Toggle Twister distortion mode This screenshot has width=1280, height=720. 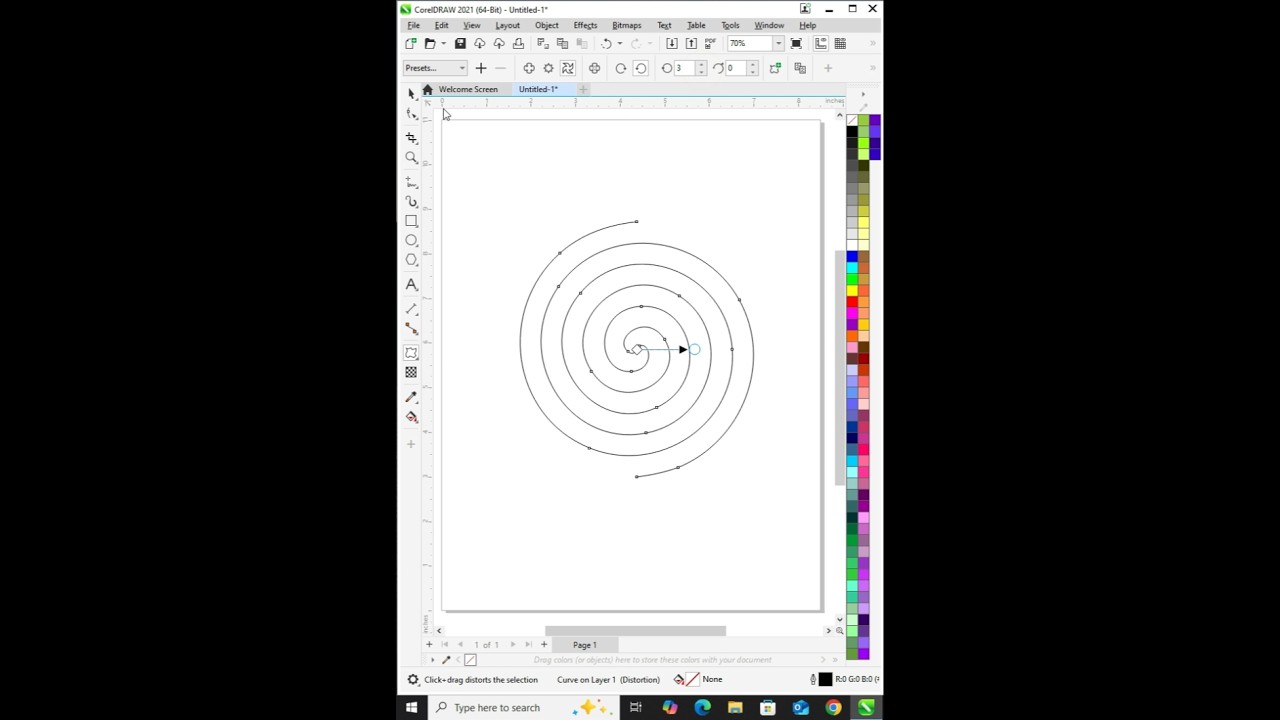568,68
